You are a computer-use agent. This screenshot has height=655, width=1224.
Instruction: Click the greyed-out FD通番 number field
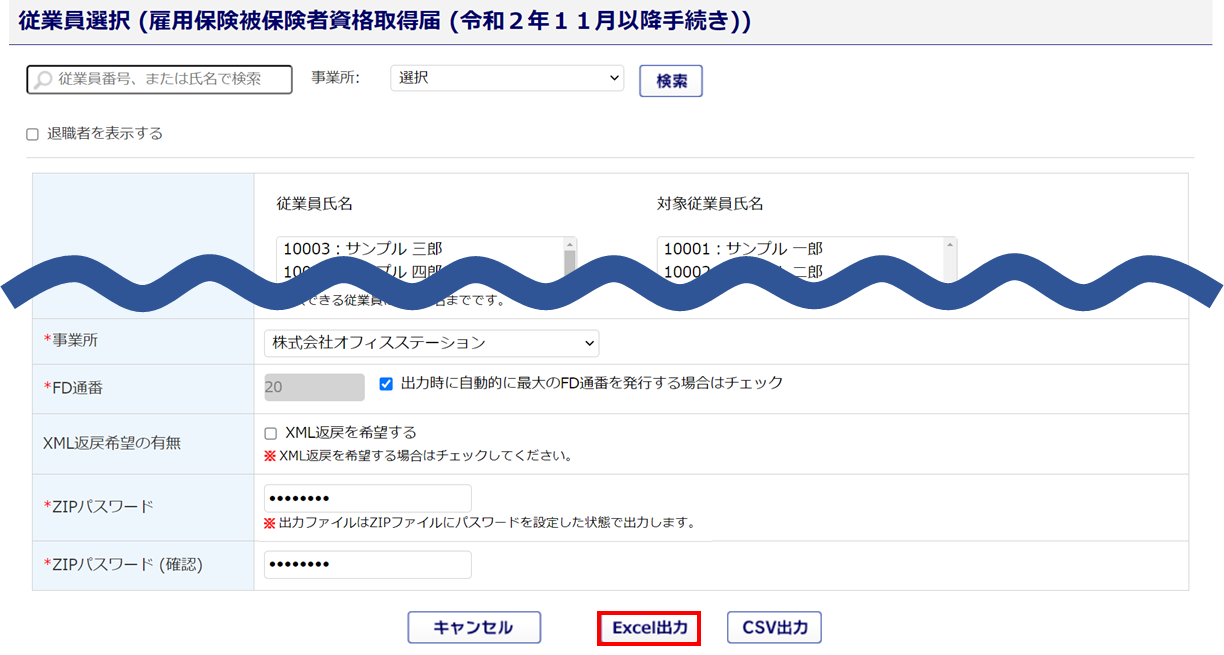tap(314, 387)
